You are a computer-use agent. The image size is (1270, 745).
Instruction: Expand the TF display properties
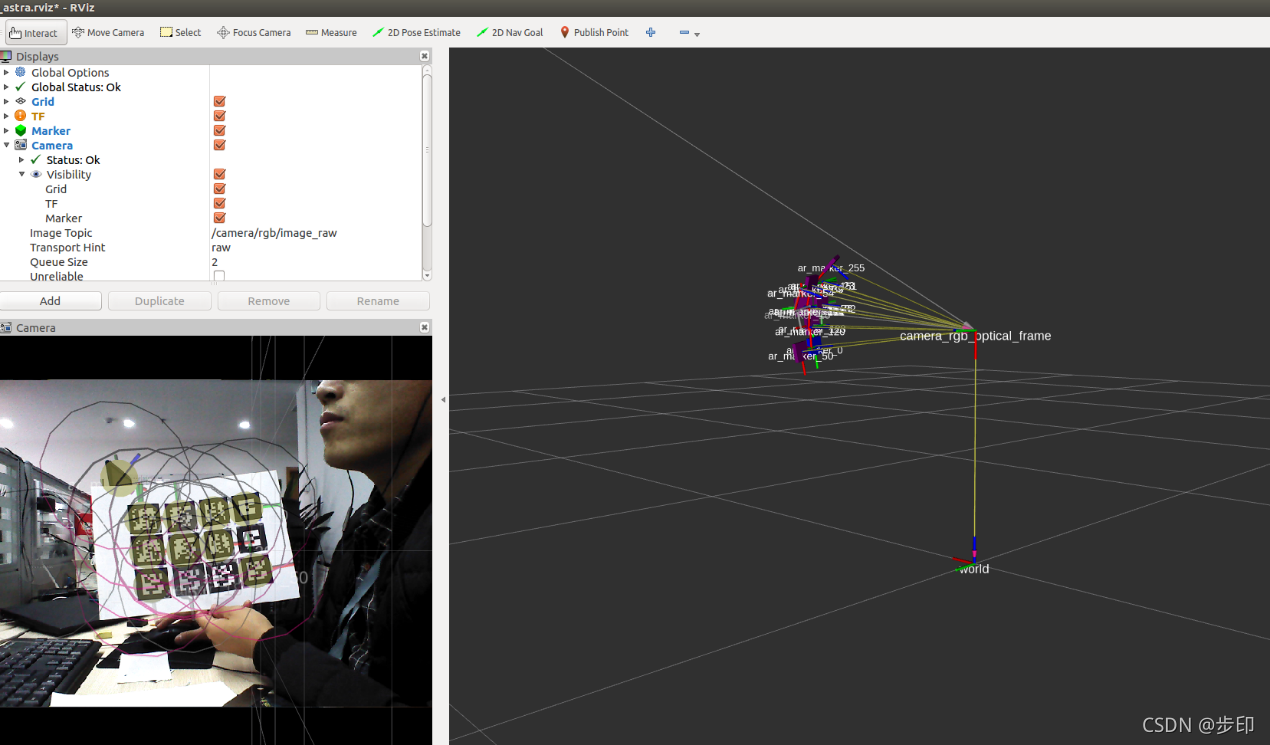6,116
